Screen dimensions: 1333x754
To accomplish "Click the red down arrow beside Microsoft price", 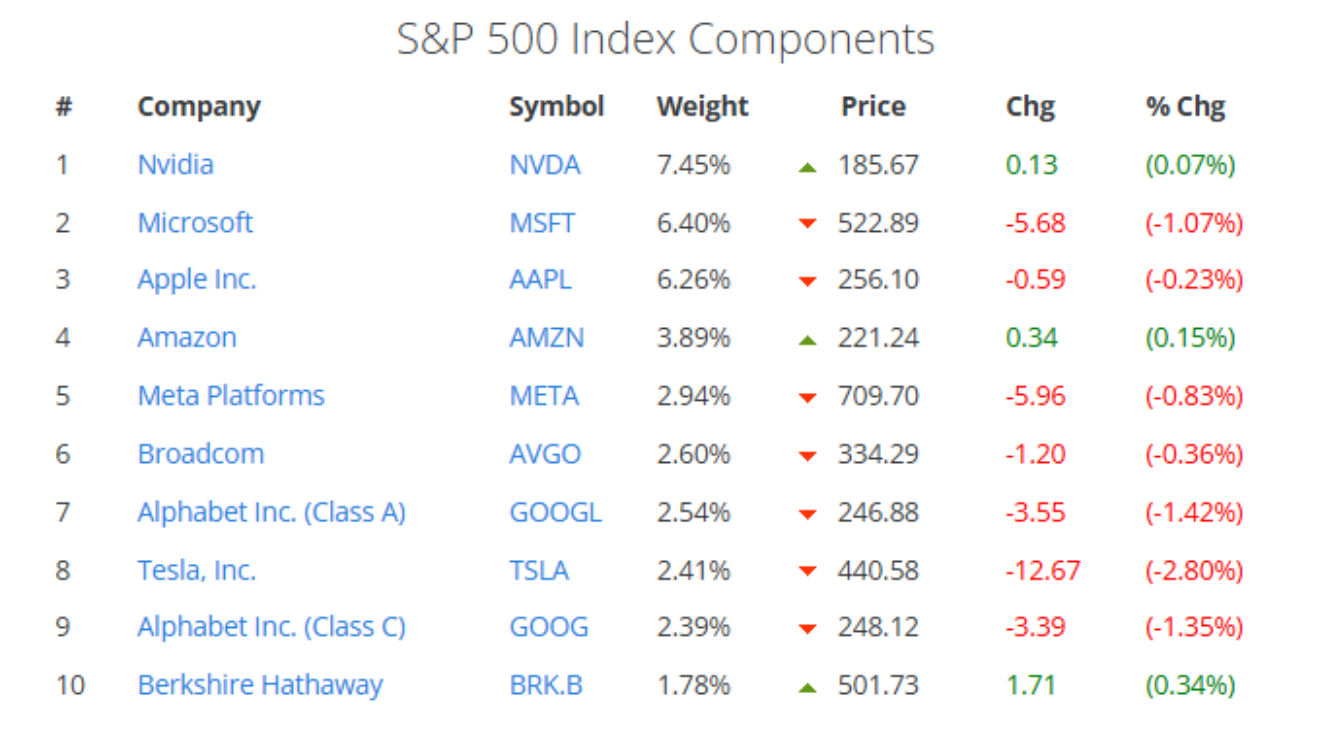I will point(808,224).
